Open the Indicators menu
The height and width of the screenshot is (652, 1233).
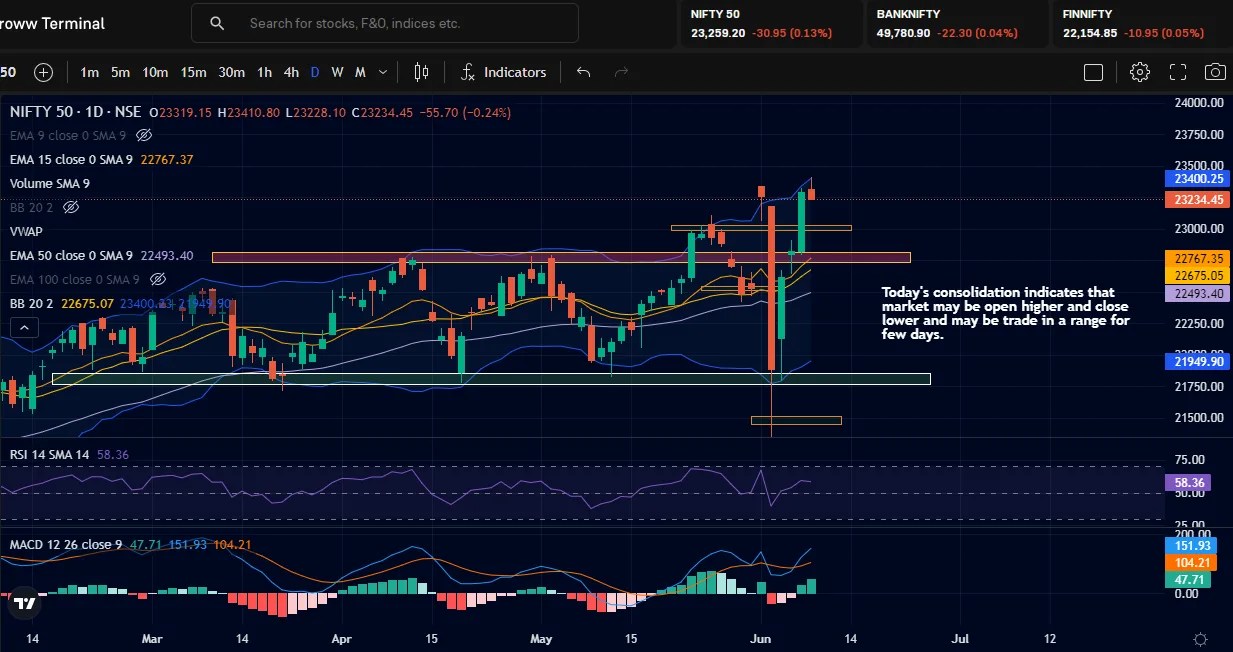[x=503, y=72]
